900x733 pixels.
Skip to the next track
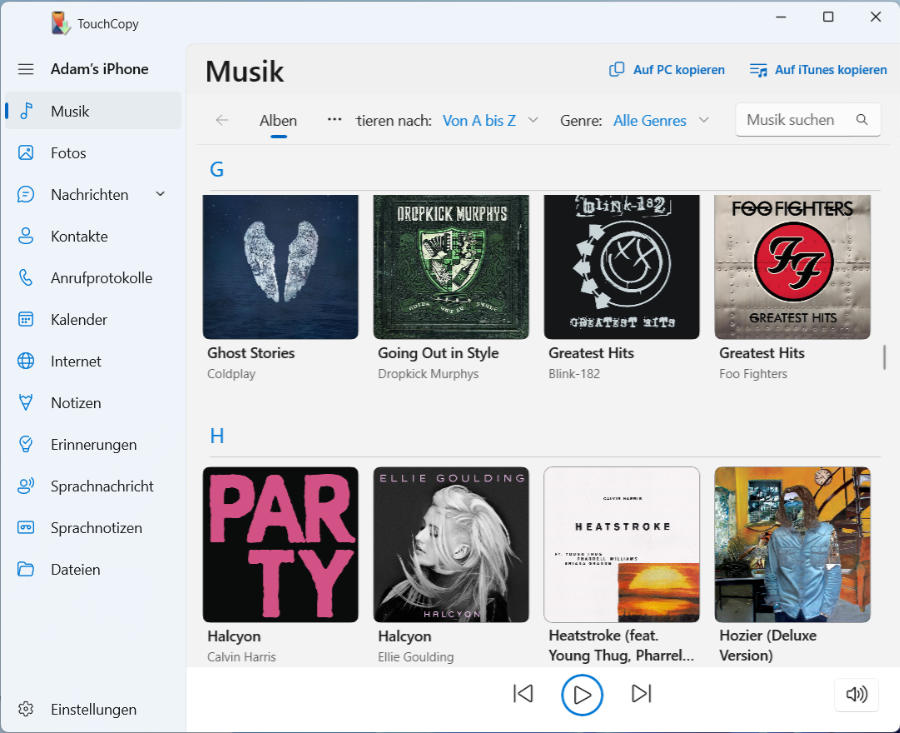[x=641, y=693]
